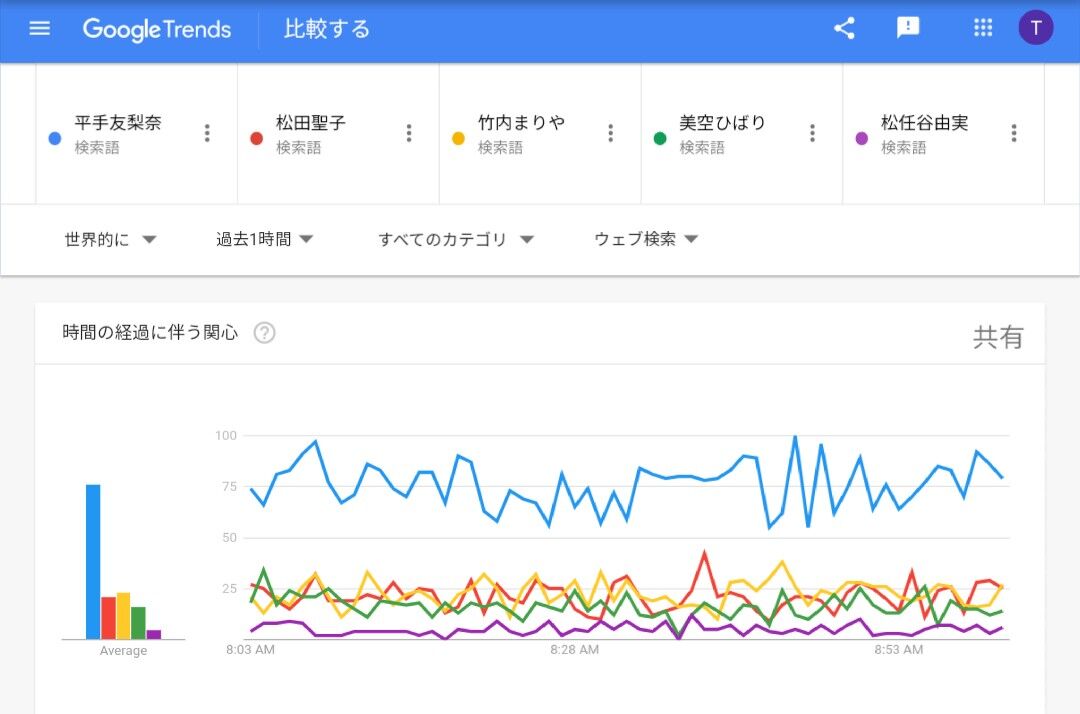This screenshot has height=714, width=1080.
Task: Click the blue average bar
Action: 93,561
